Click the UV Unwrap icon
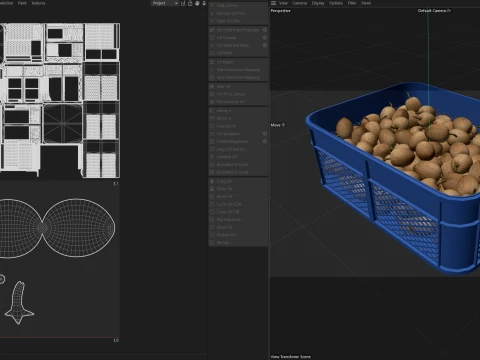 (212, 38)
